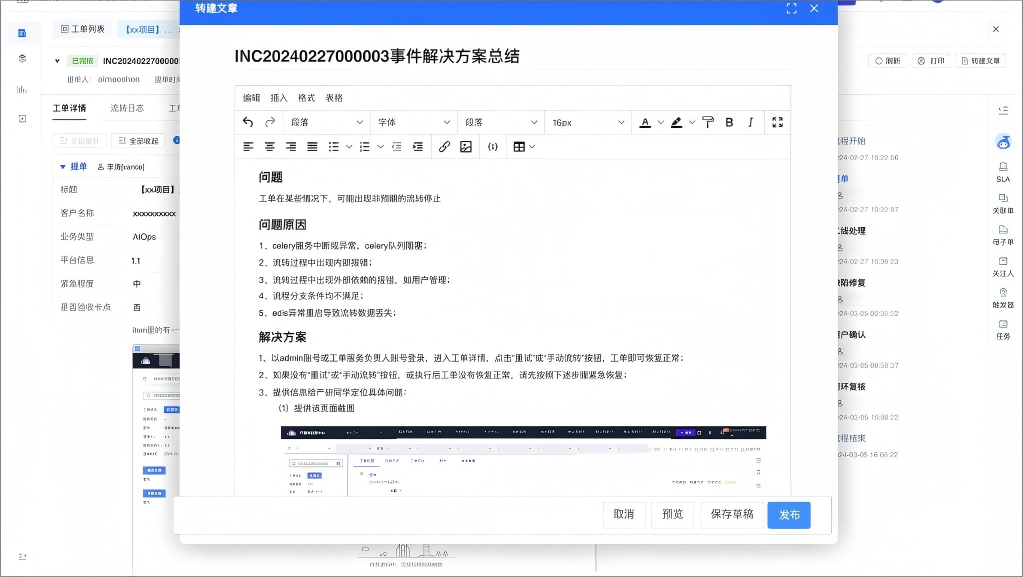This screenshot has width=1023, height=577.
Task: Select the format painter tool
Action: [x=708, y=122]
